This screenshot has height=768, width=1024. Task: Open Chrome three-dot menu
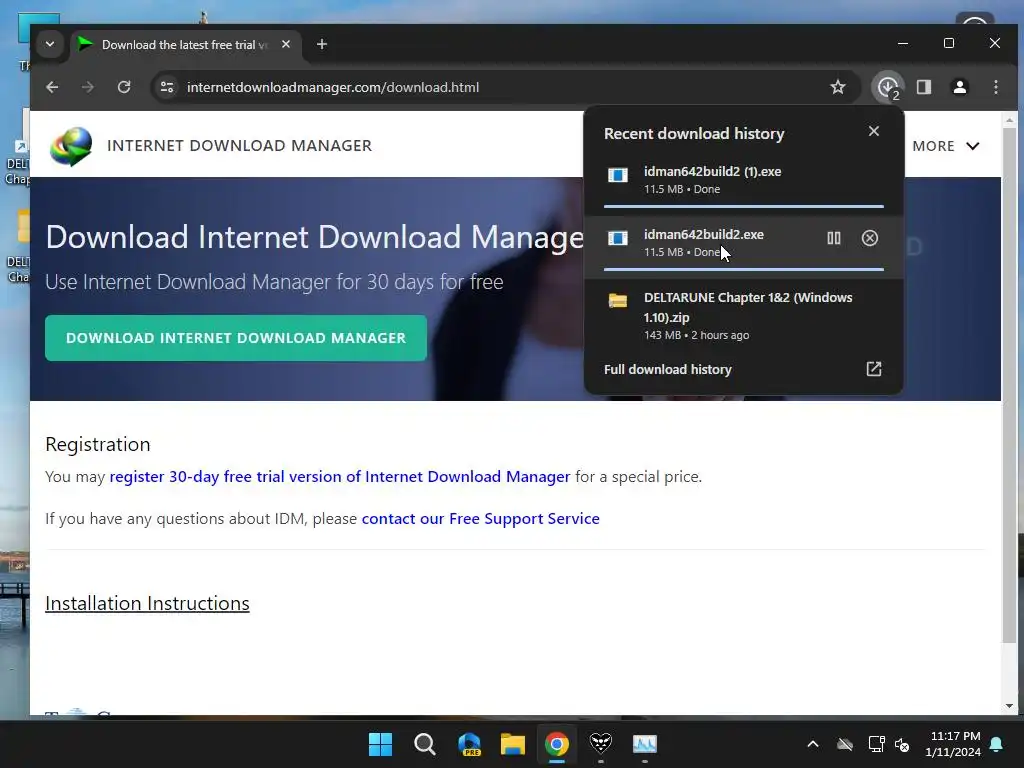point(995,87)
